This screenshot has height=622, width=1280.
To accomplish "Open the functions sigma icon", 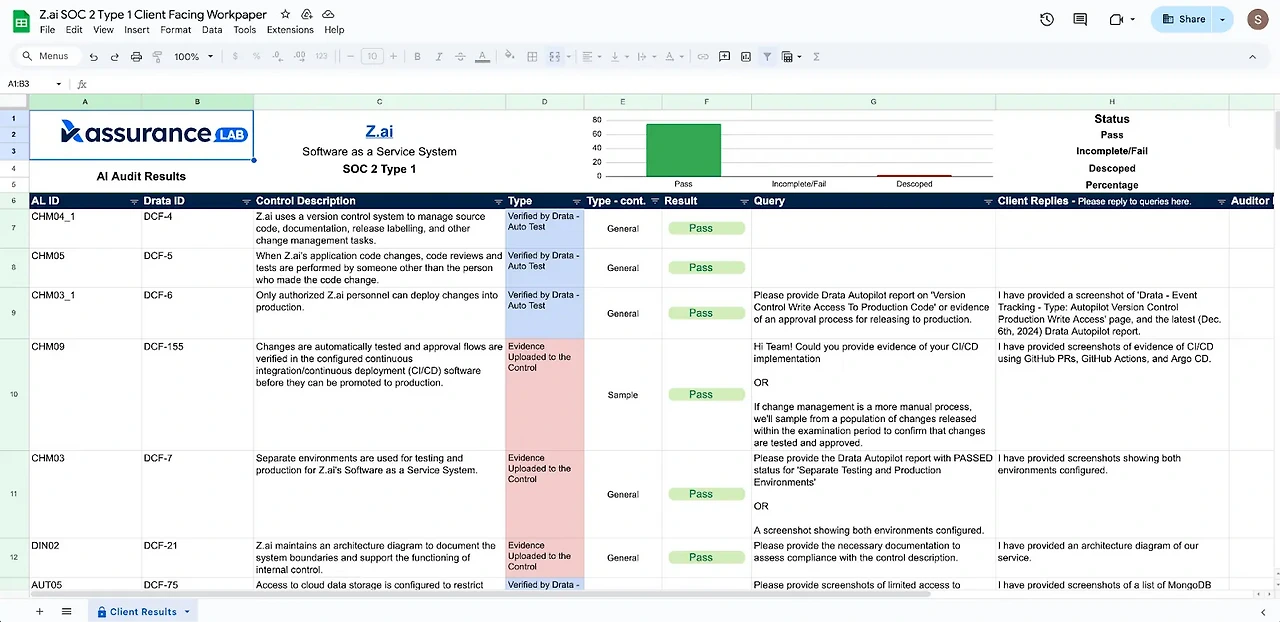I will (816, 57).
